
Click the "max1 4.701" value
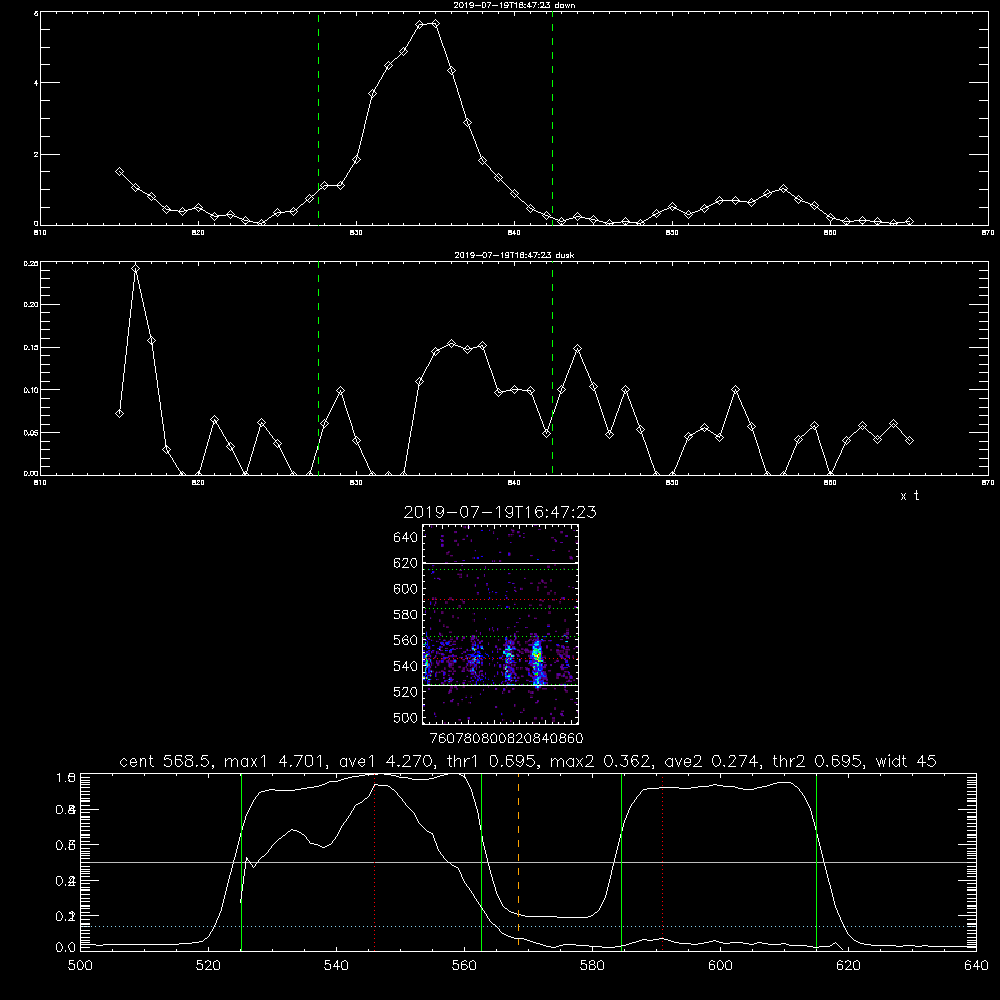click(x=274, y=761)
